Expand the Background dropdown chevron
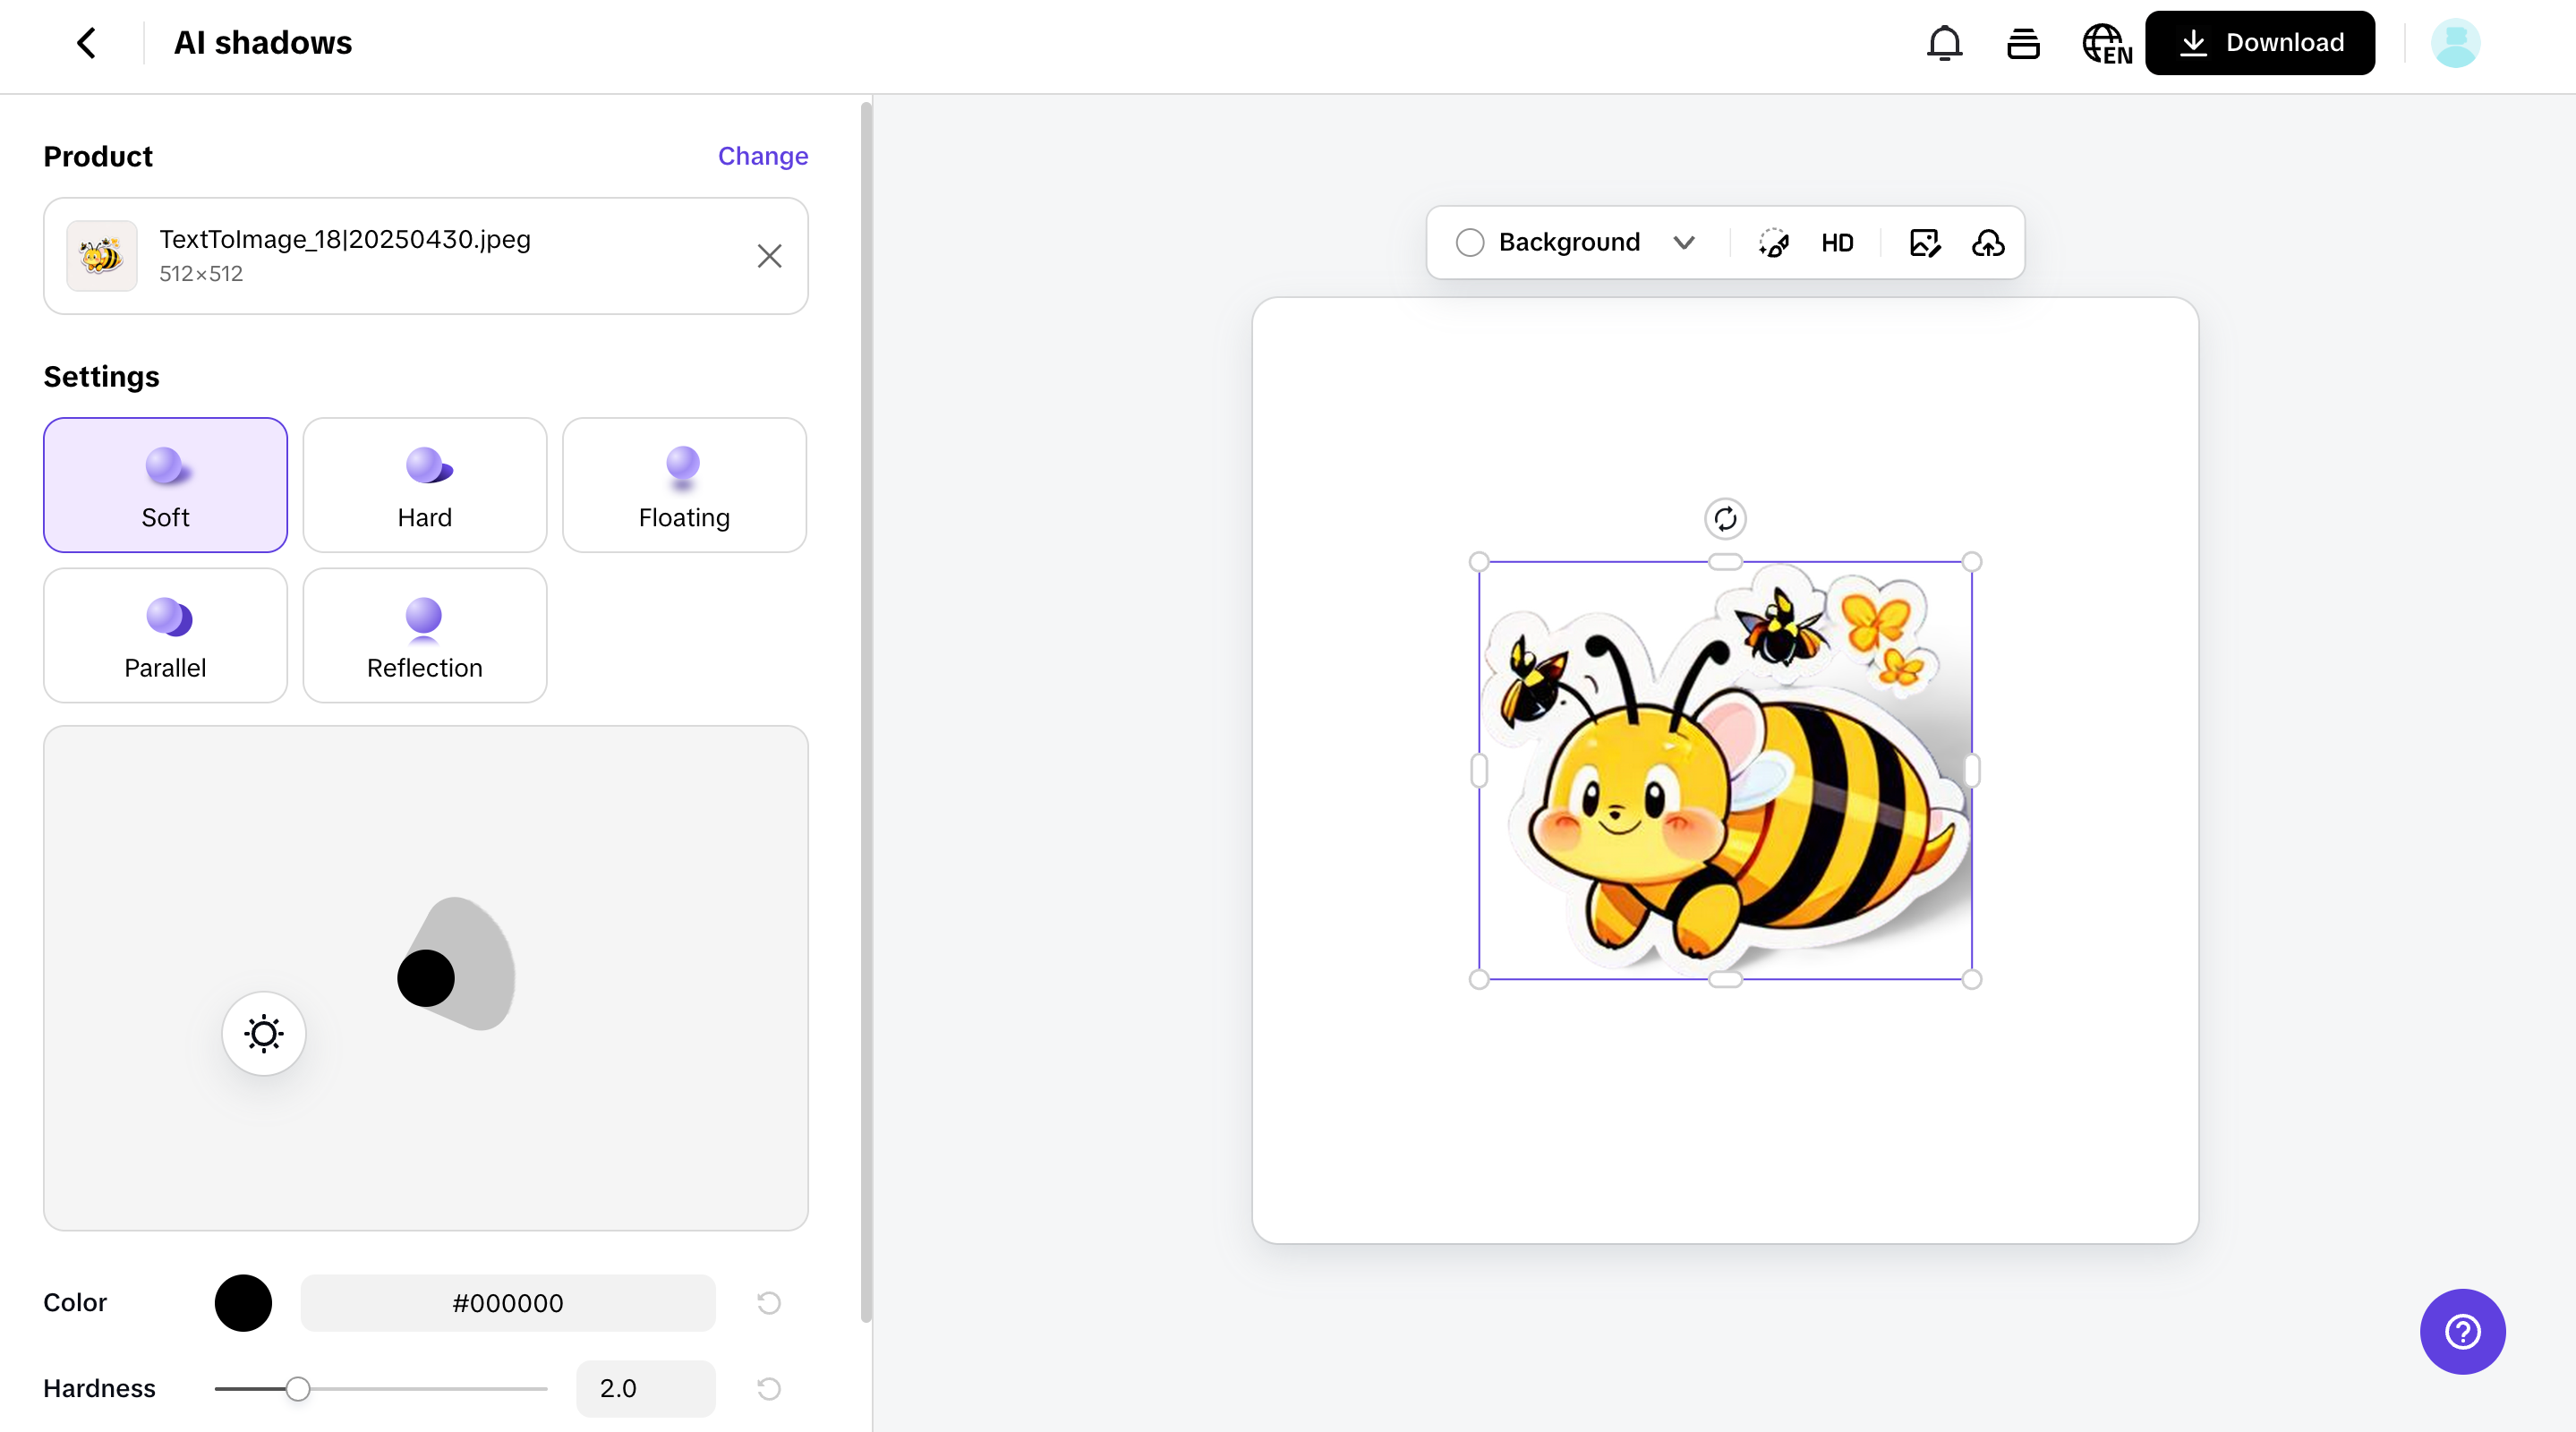Viewport: 2576px width, 1432px height. pos(1684,243)
